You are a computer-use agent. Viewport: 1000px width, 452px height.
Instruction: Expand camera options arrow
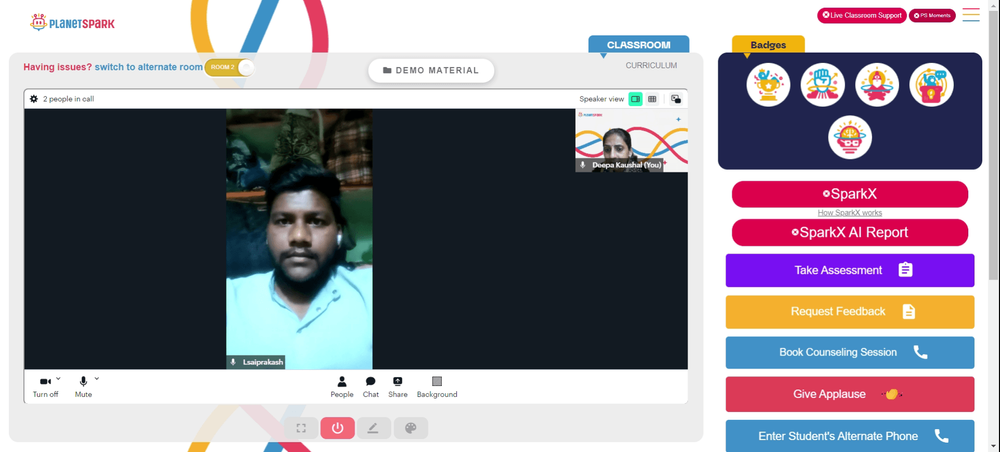[58, 378]
